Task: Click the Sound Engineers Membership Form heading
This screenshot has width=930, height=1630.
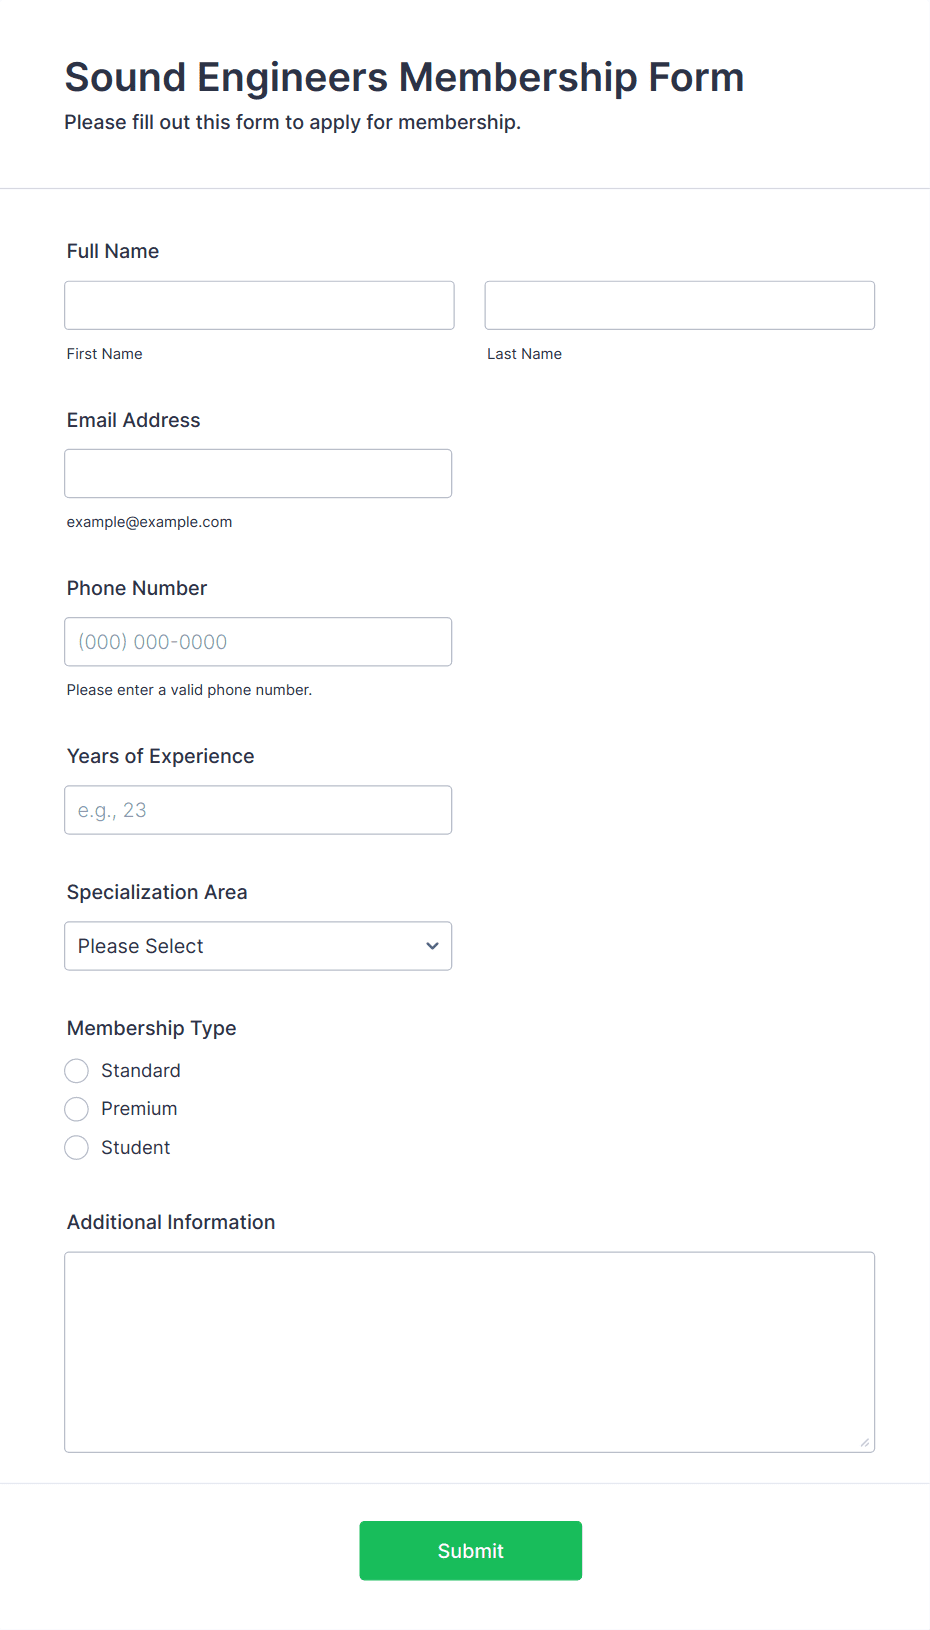Action: 404,77
